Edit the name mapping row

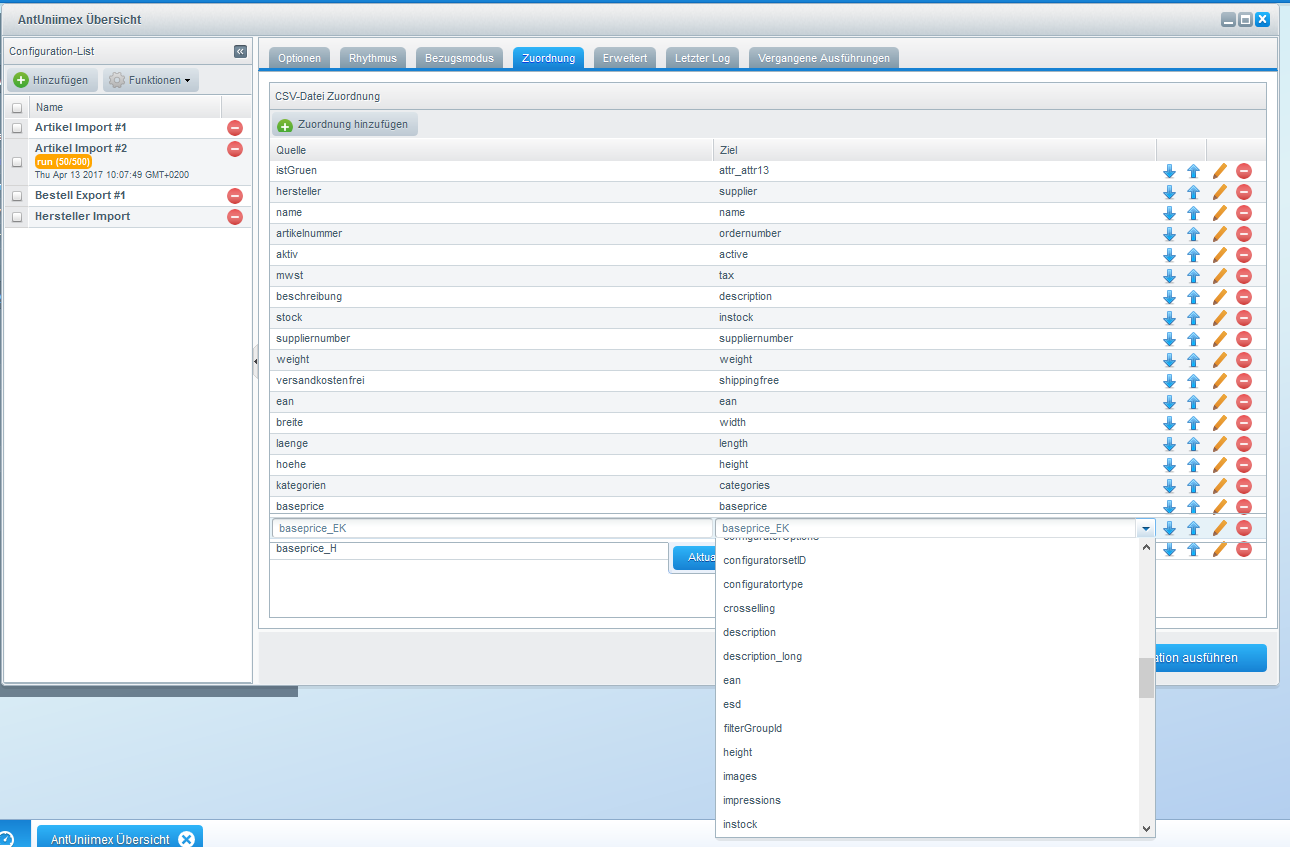click(x=1219, y=213)
